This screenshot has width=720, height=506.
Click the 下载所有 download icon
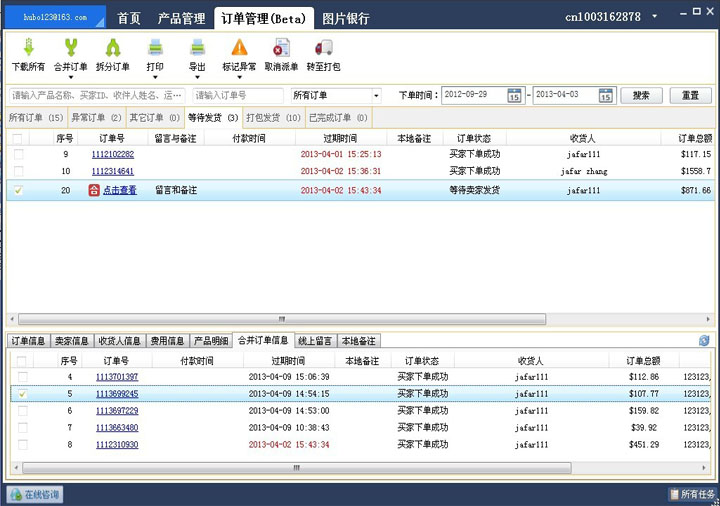(x=28, y=47)
